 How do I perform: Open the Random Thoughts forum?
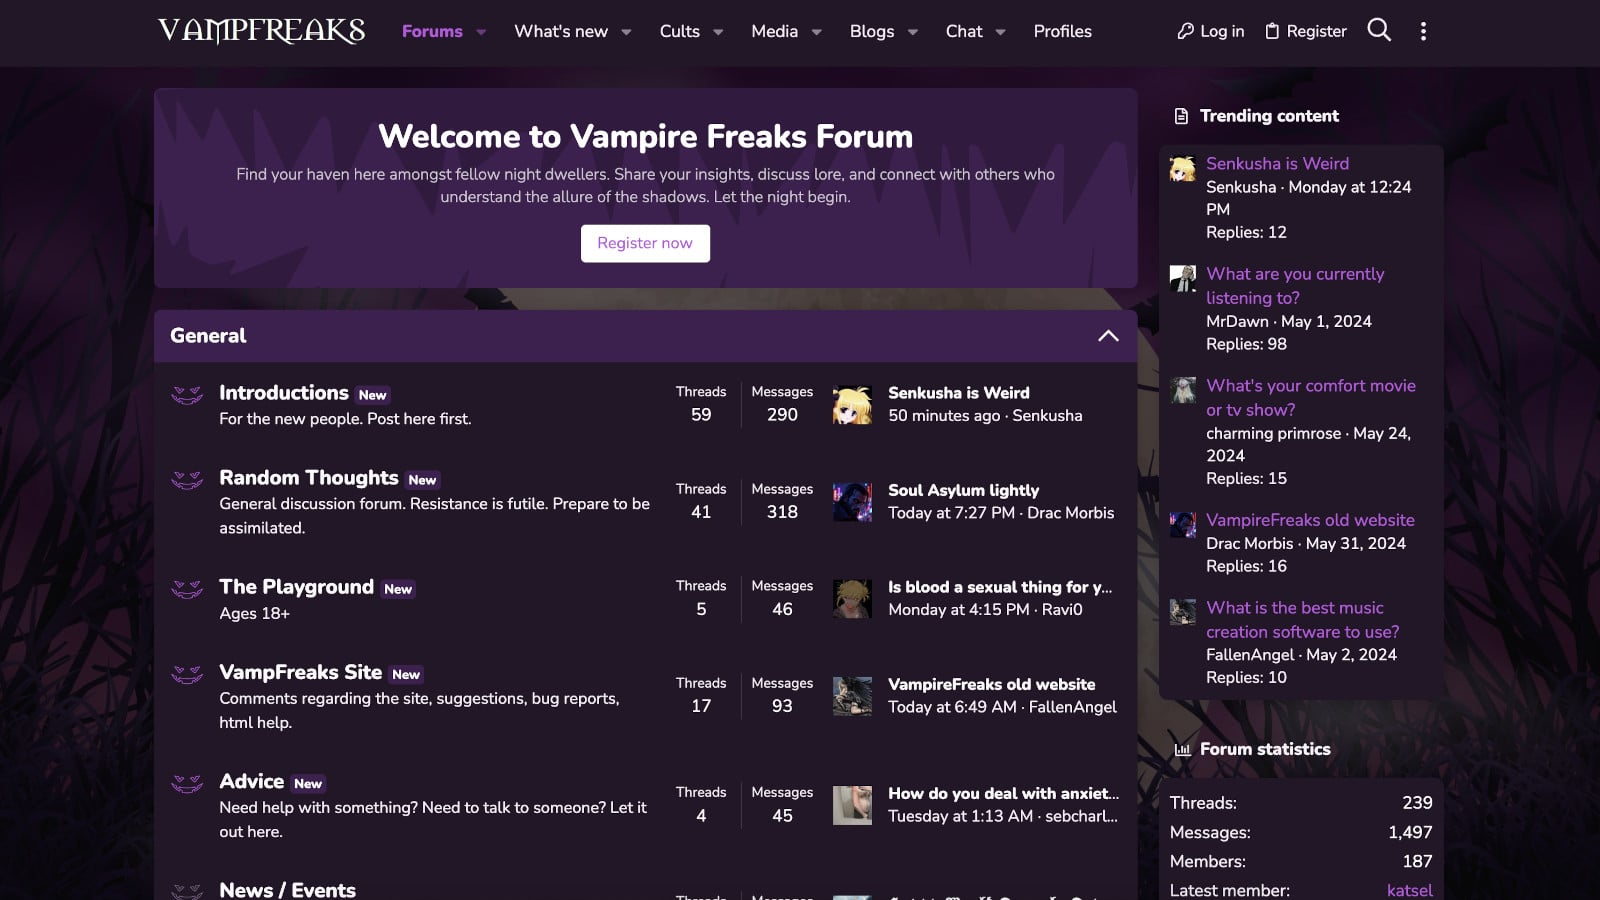click(309, 478)
